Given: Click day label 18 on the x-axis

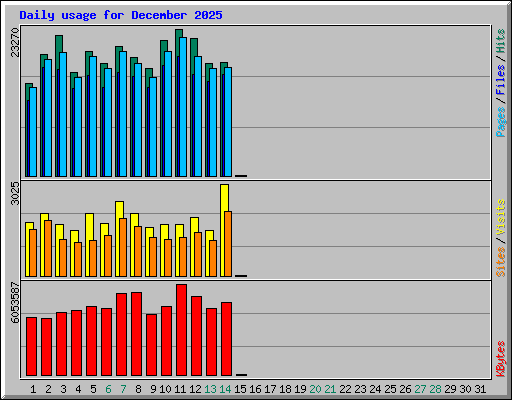Looking at the screenshot, I should pos(285,389).
